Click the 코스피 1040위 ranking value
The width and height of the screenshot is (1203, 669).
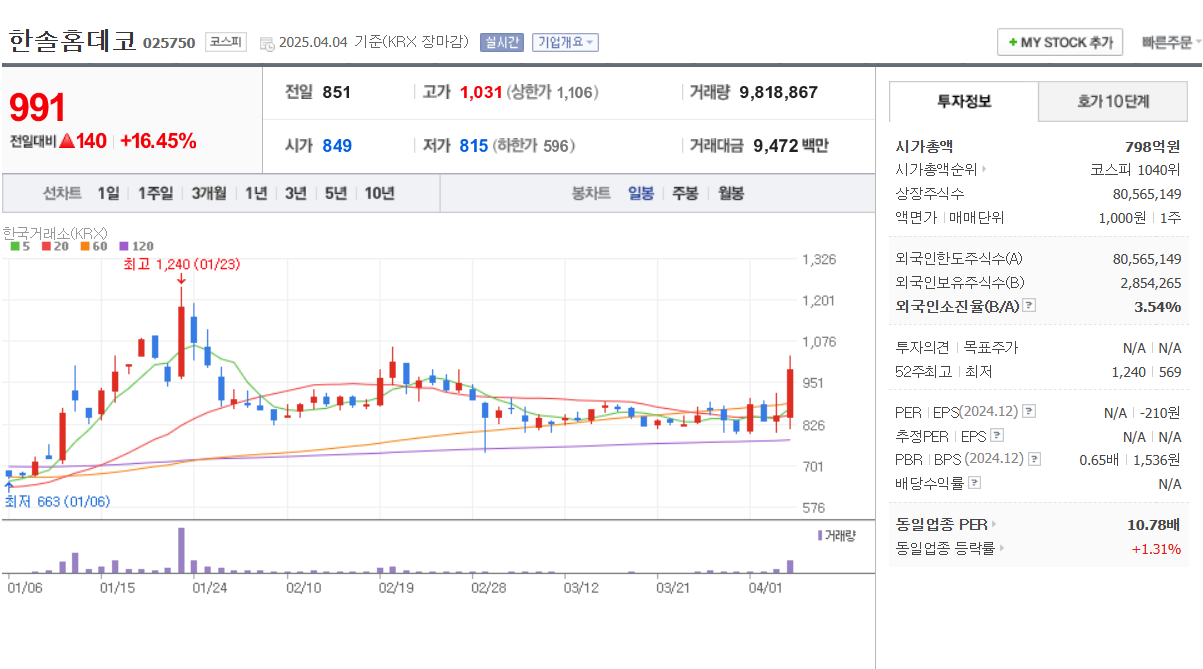coord(1135,170)
